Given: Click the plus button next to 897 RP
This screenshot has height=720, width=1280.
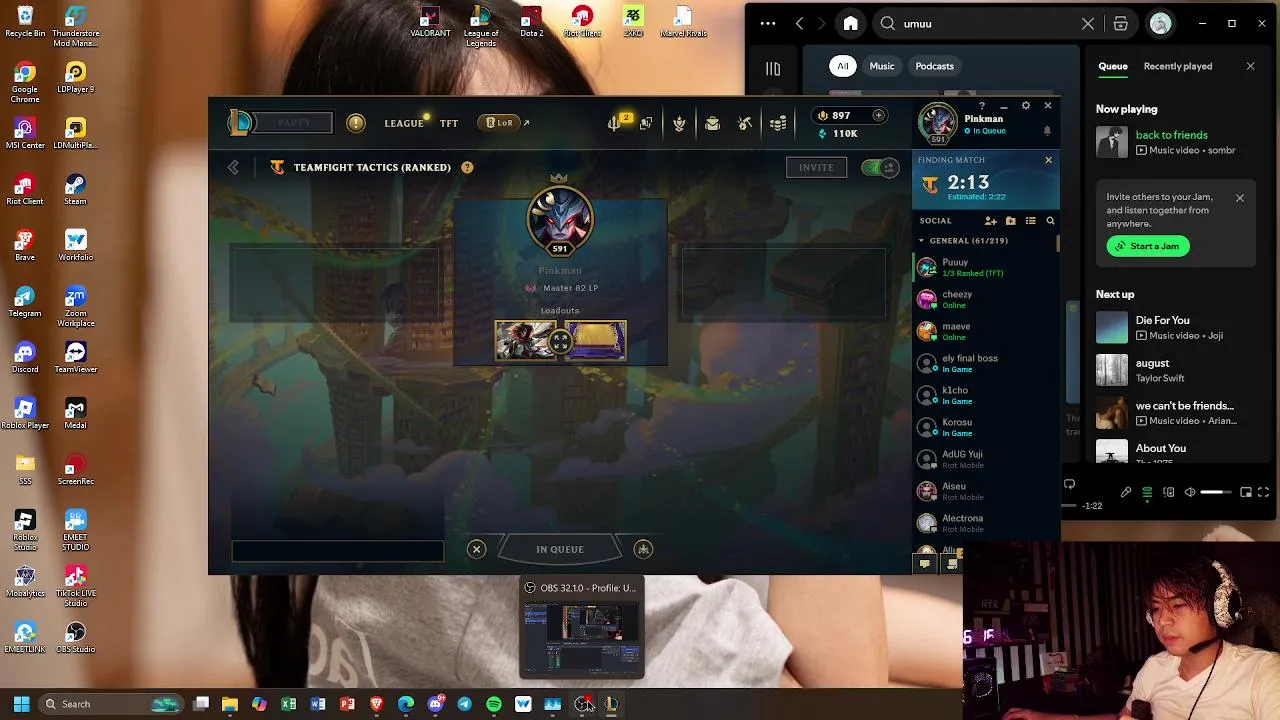Looking at the screenshot, I should [x=878, y=115].
